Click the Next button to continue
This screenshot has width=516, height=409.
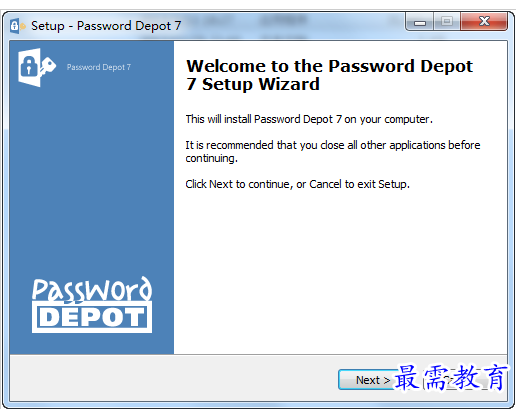coord(369,380)
